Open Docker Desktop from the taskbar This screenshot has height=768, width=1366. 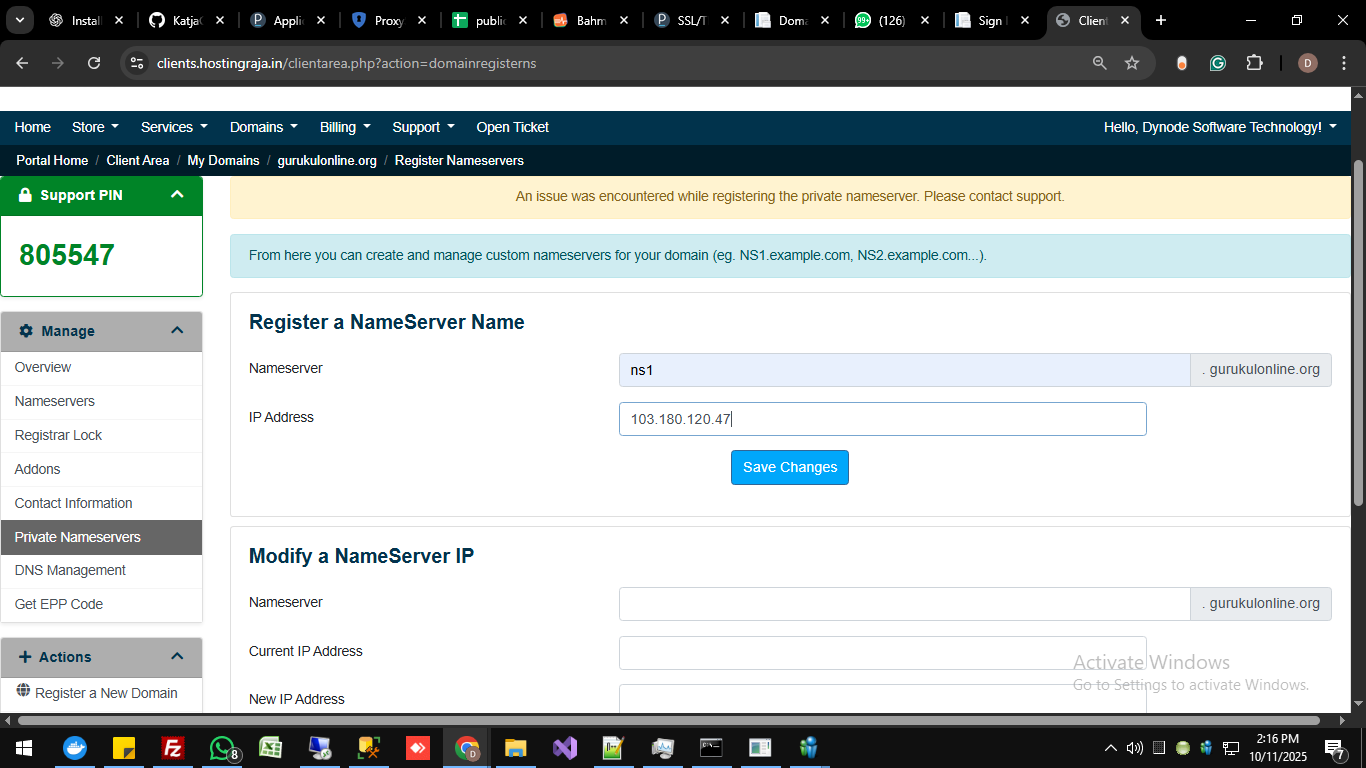click(75, 748)
